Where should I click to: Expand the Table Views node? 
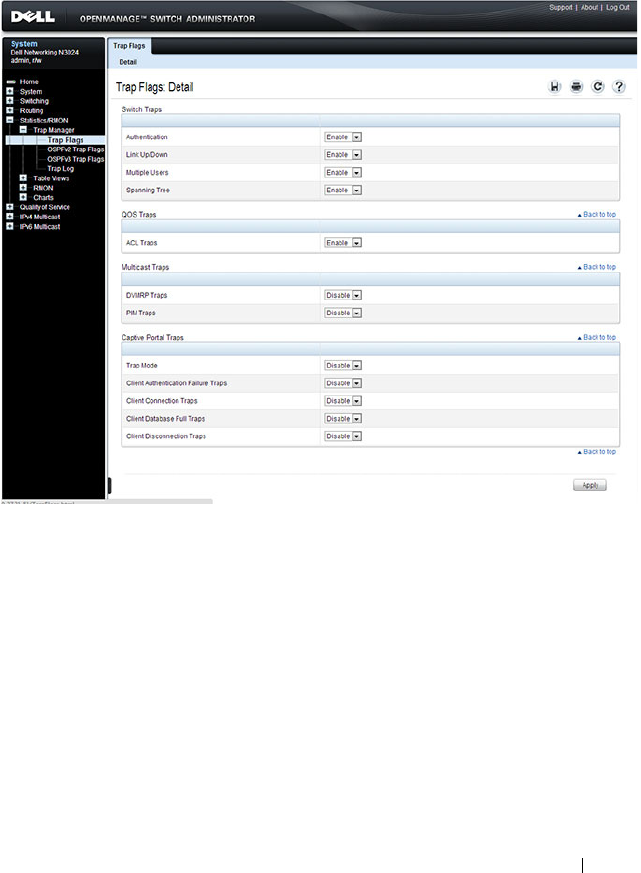23,178
